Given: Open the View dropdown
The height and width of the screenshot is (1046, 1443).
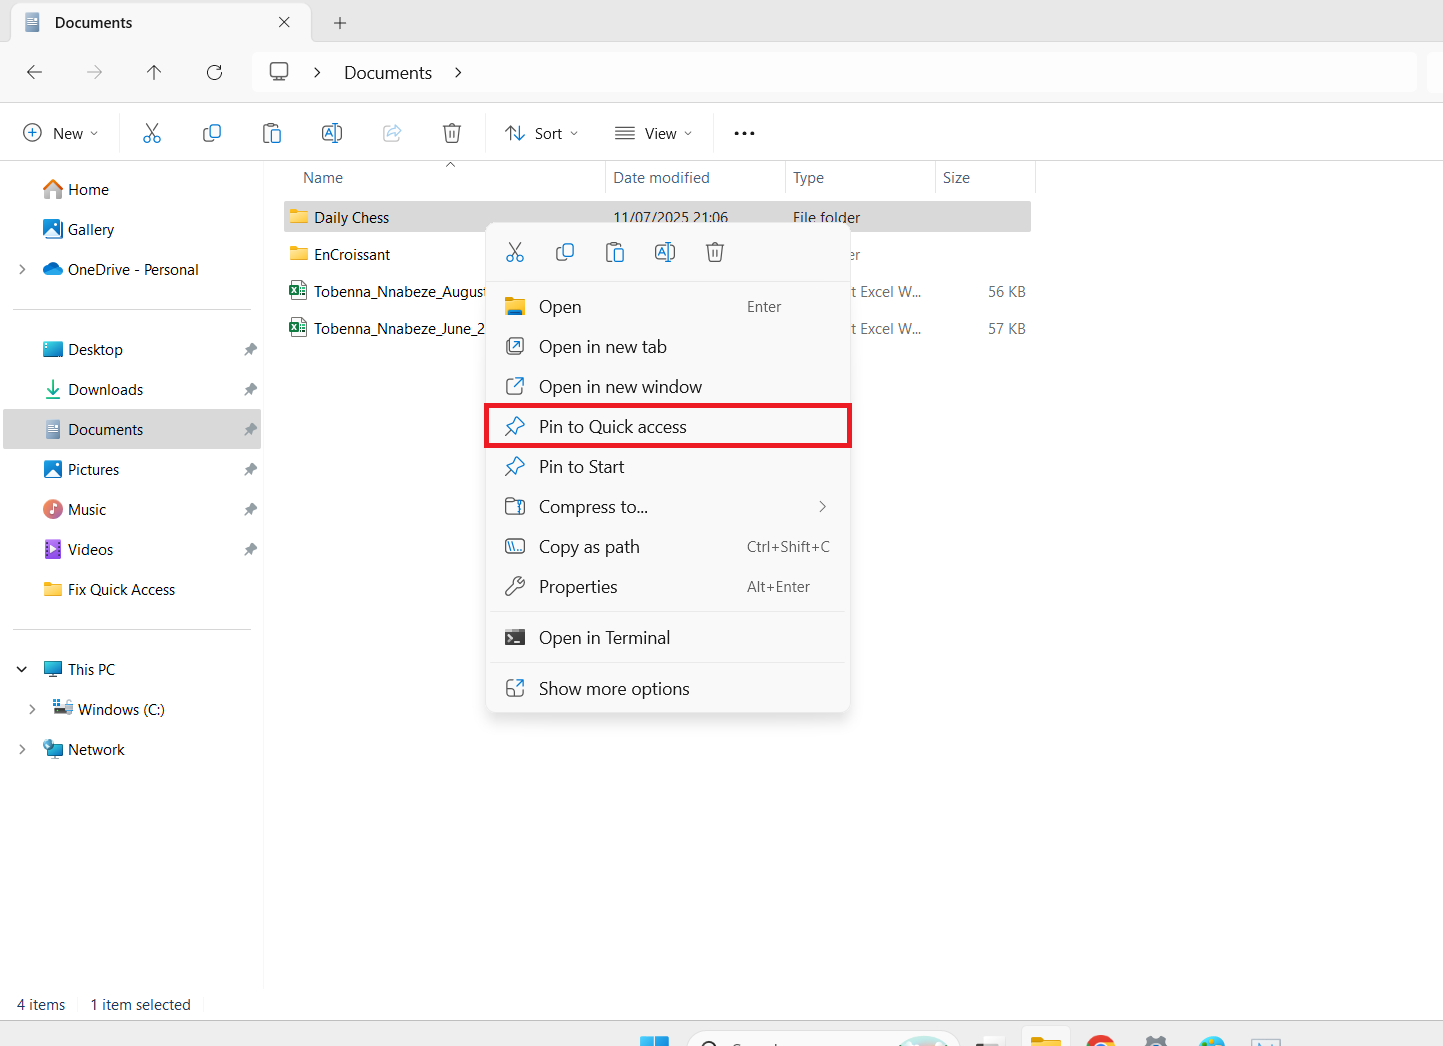Looking at the screenshot, I should coord(653,132).
